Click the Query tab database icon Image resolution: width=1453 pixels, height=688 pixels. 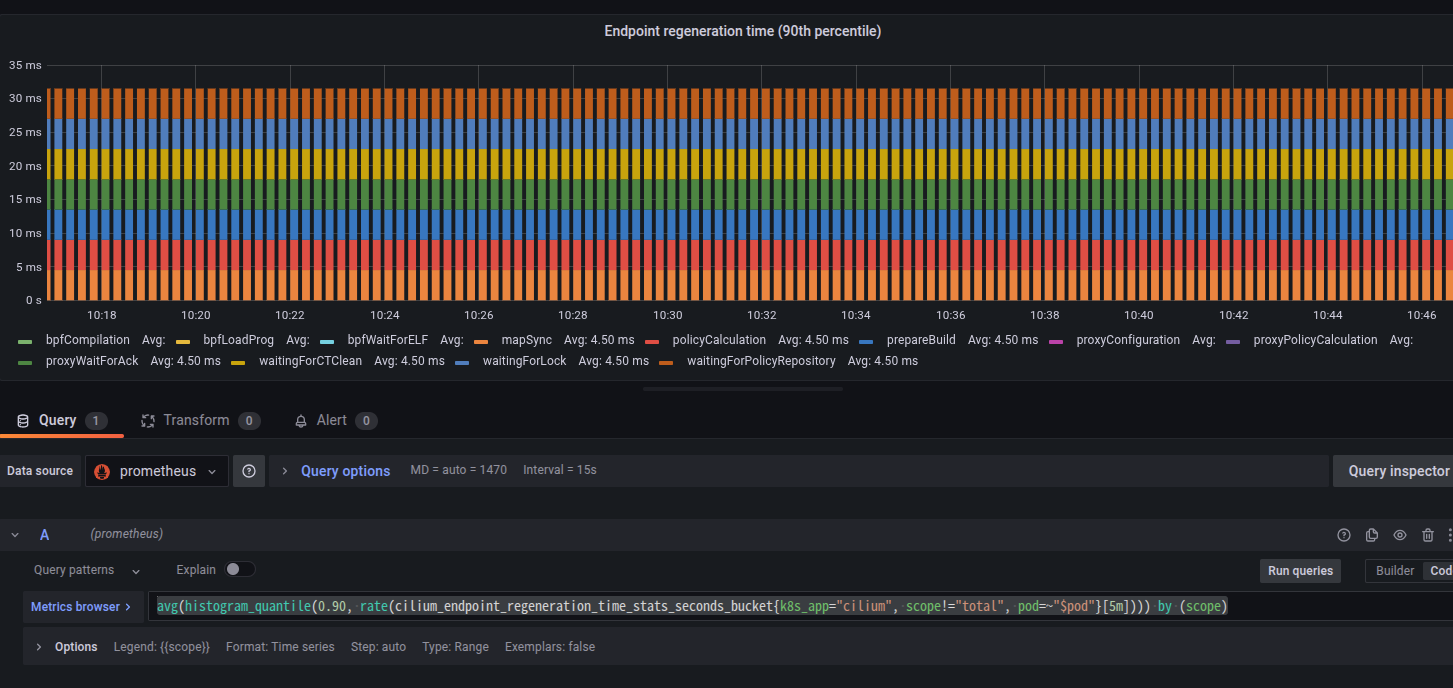click(x=23, y=421)
